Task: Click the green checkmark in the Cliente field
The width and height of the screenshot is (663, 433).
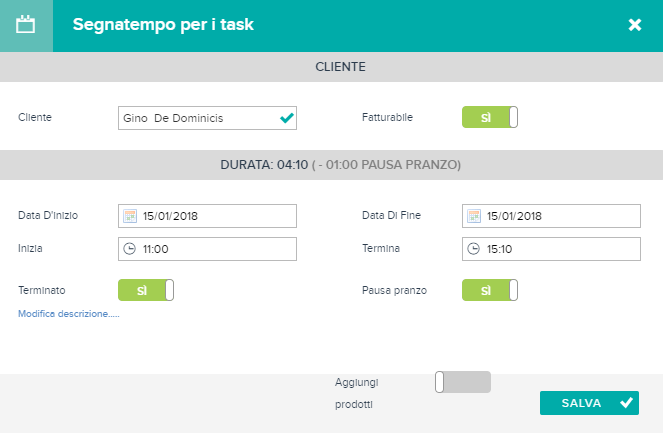Action: point(287,118)
